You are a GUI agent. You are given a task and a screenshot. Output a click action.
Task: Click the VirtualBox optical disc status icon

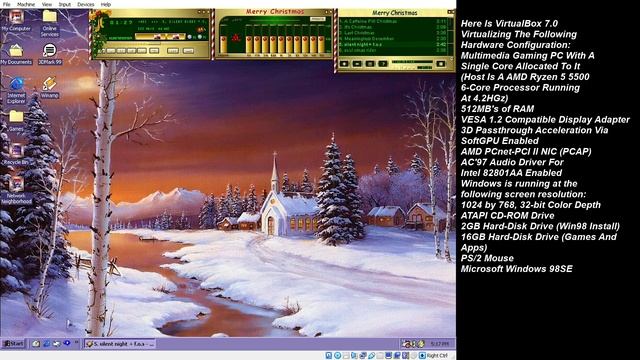pos(338,356)
